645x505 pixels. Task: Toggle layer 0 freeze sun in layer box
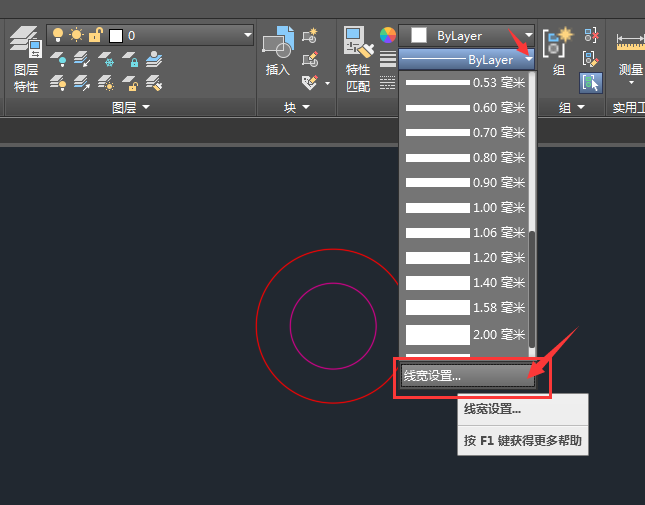click(x=76, y=35)
